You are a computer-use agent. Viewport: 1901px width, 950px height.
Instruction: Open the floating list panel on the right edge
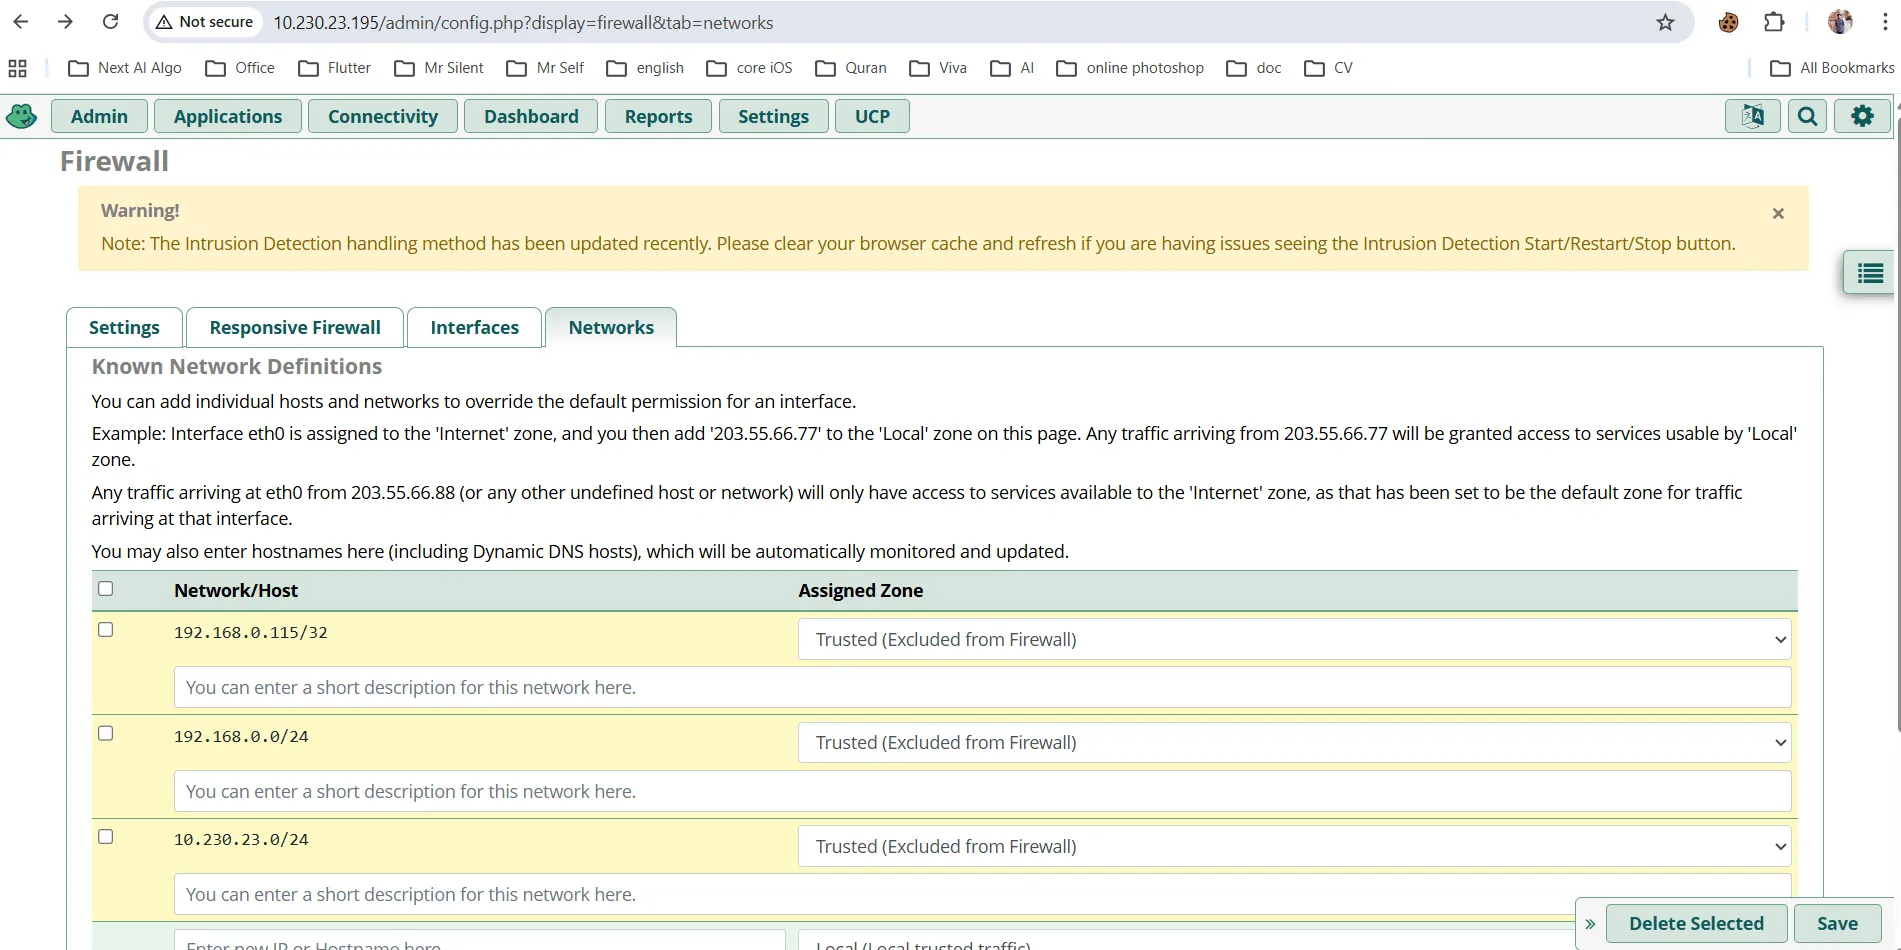[x=1869, y=272]
